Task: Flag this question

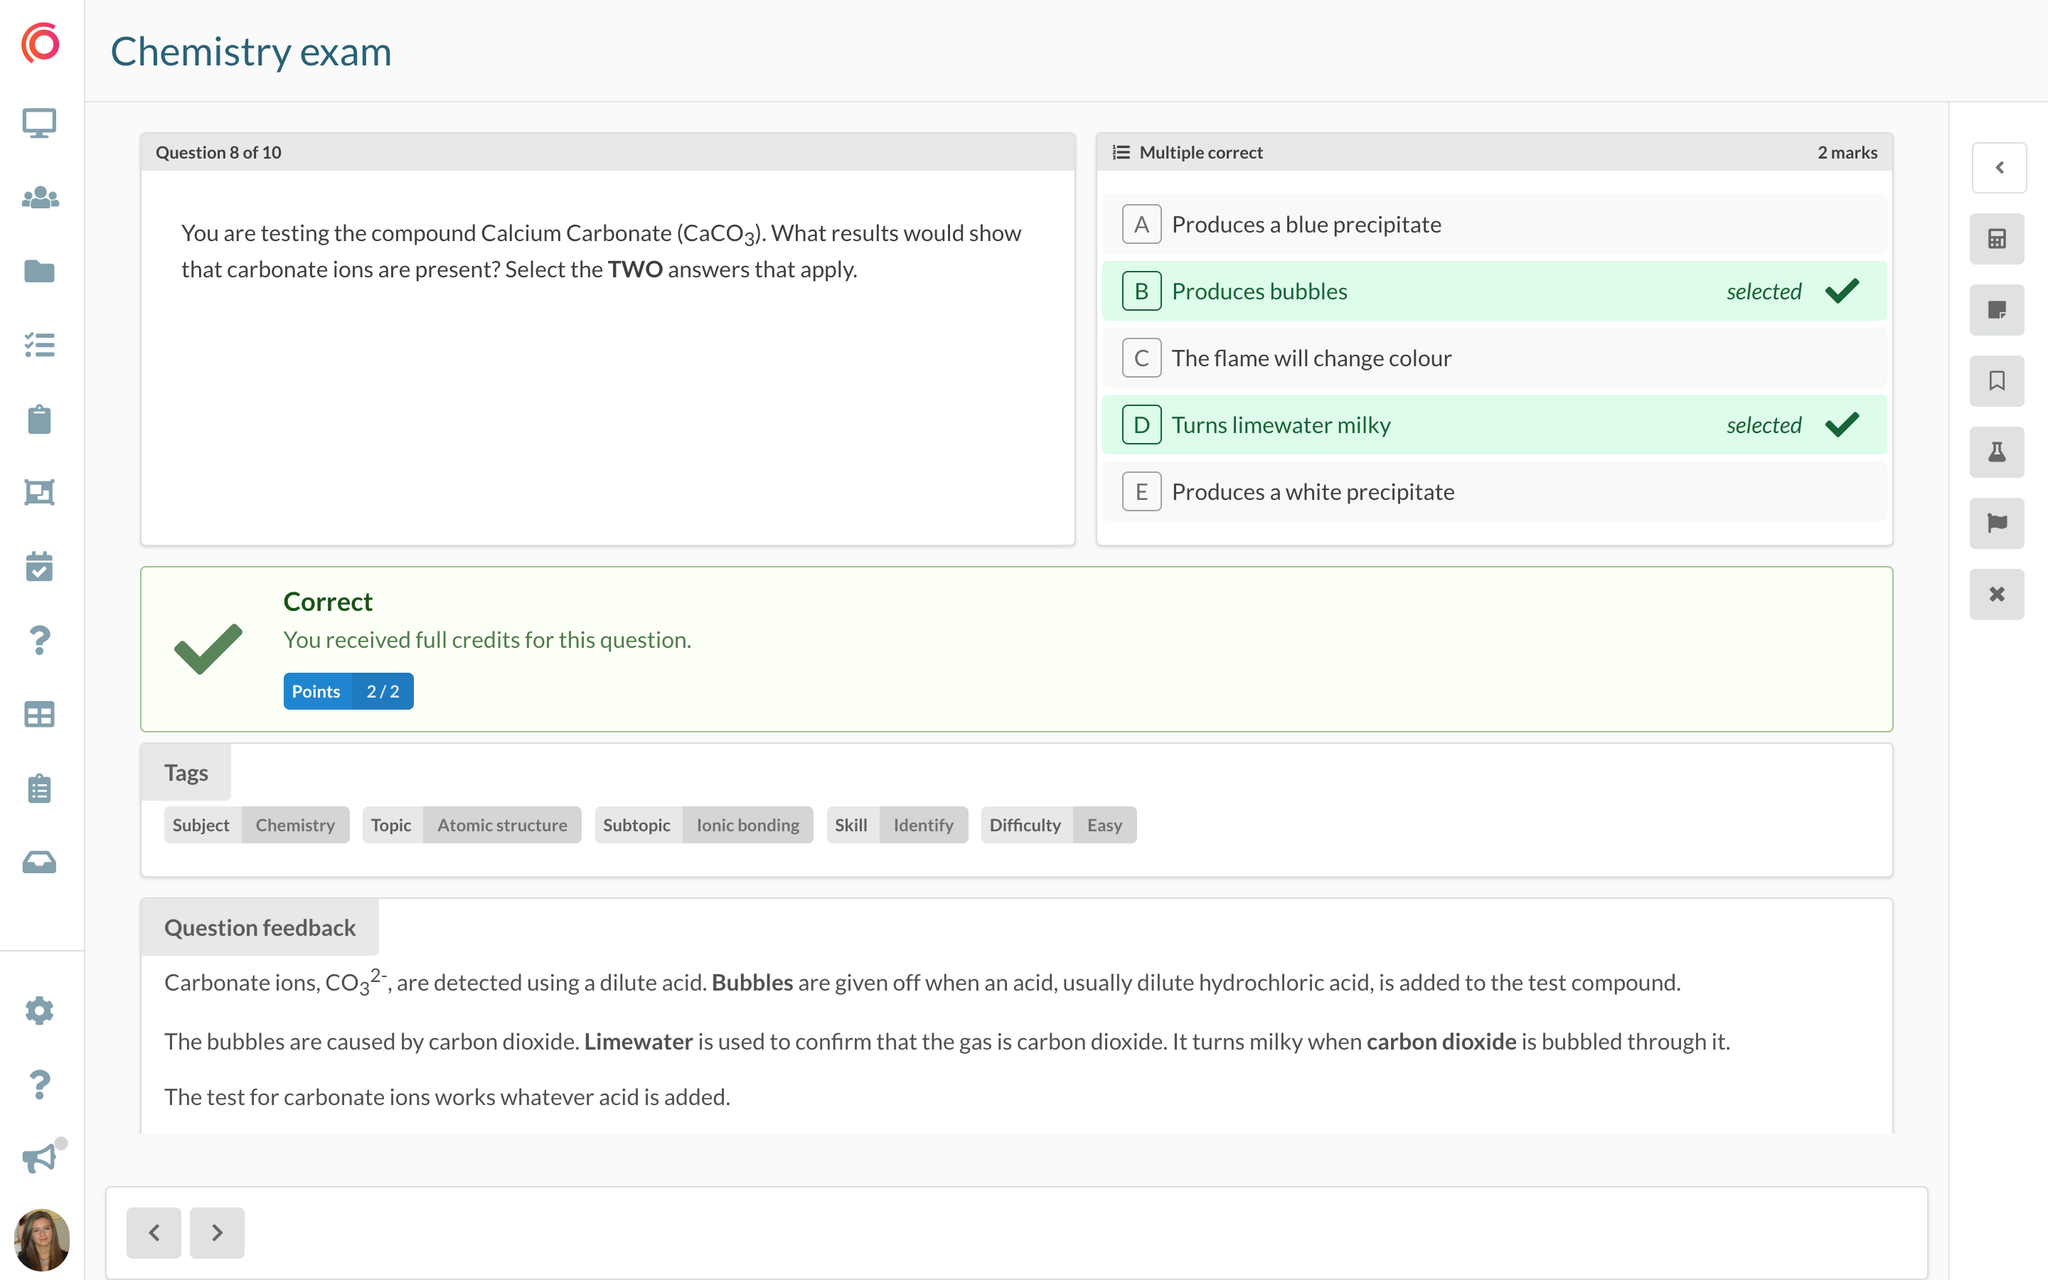Action: [1996, 523]
